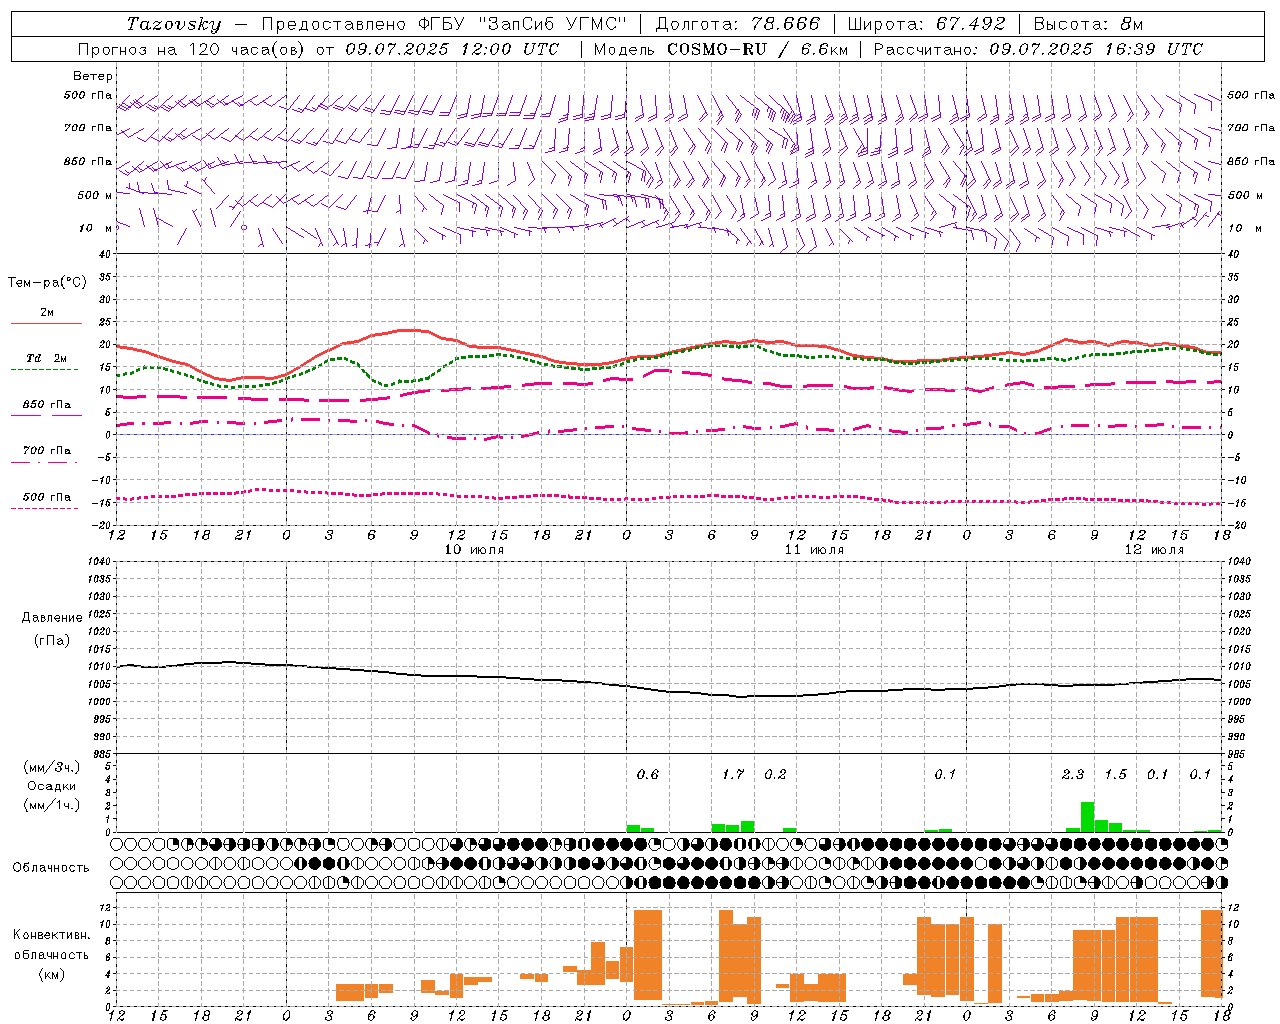The width and height of the screenshot is (1280, 1024).
Task: Click the elevation text "Высота: 8м"
Action: (1088, 24)
